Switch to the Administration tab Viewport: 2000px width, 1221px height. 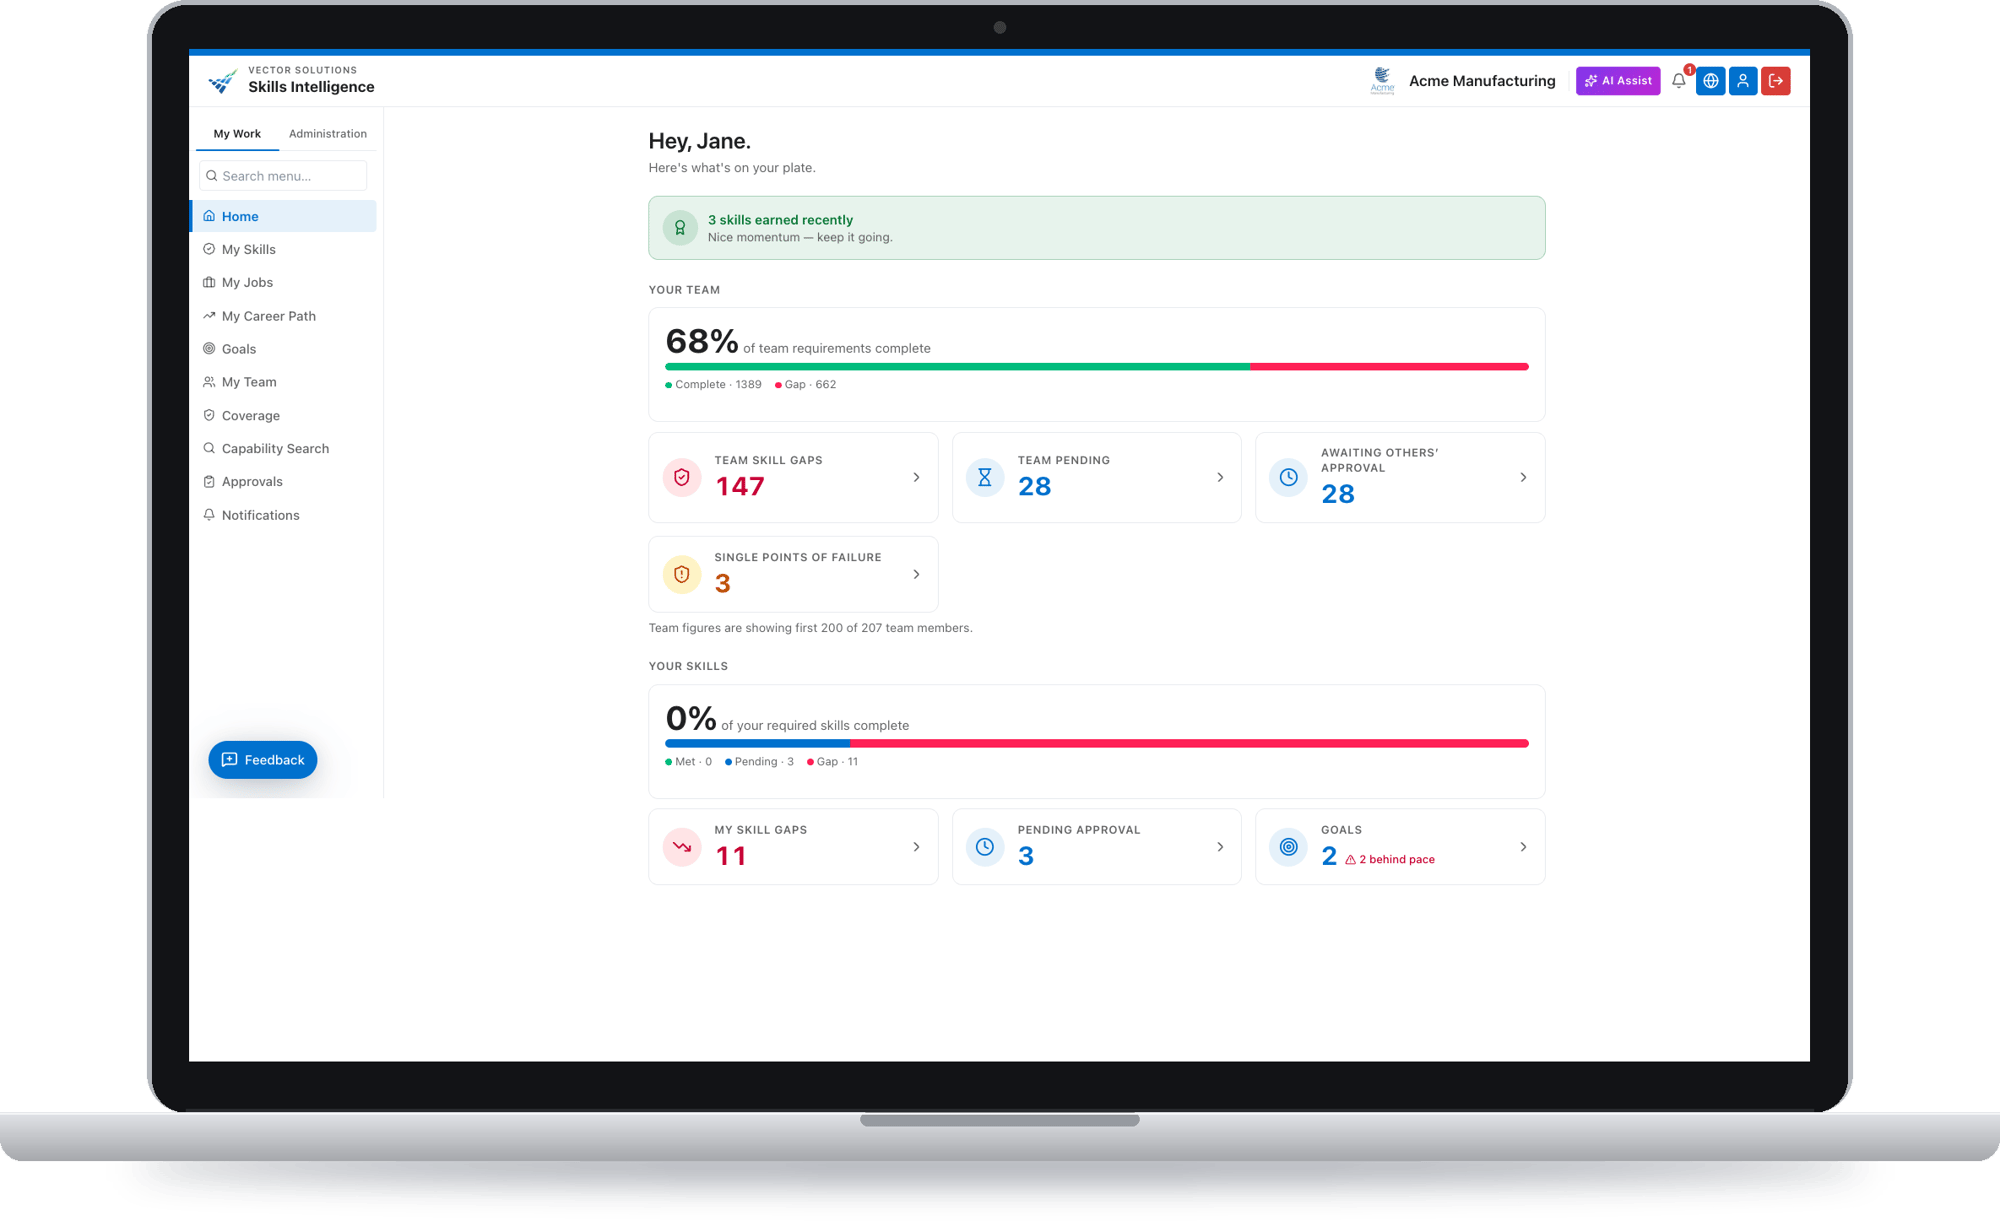[x=328, y=134]
